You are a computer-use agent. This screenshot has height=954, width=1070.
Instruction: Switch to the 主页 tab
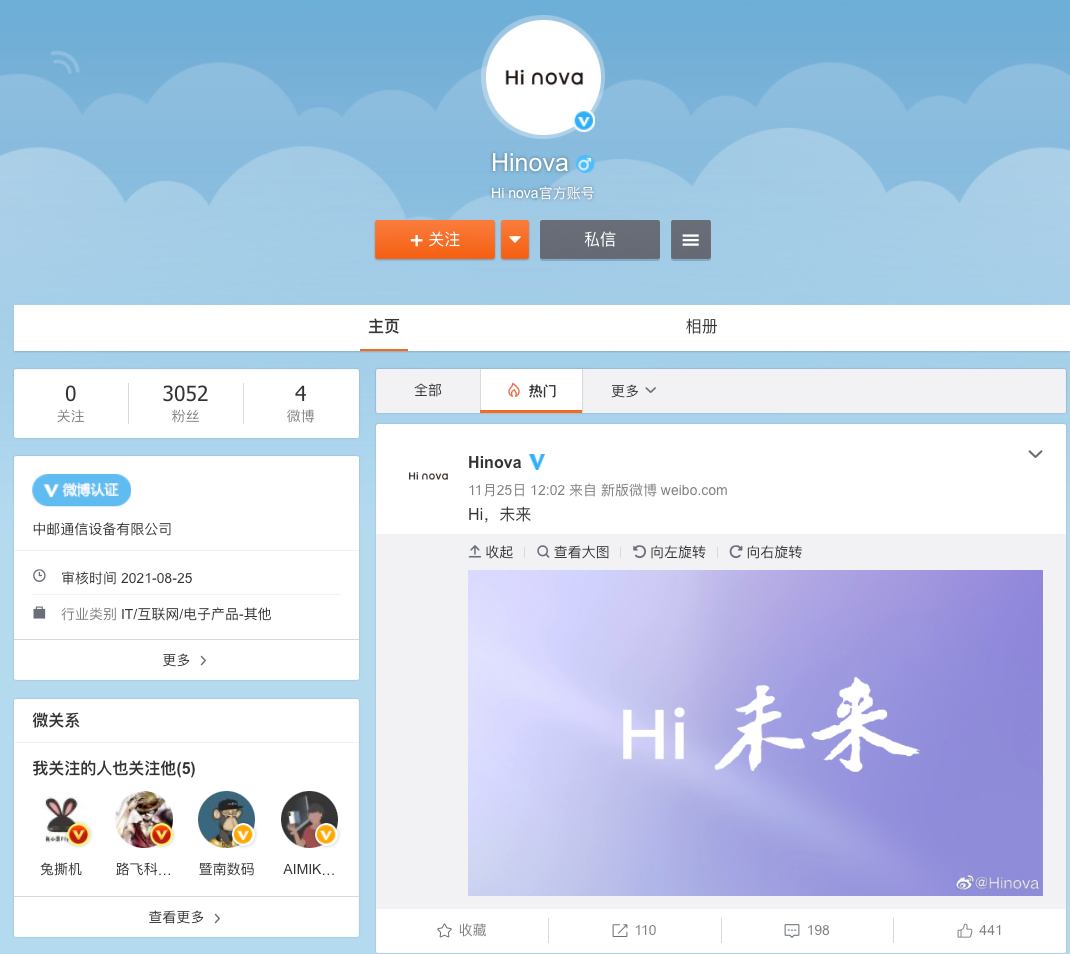(384, 327)
